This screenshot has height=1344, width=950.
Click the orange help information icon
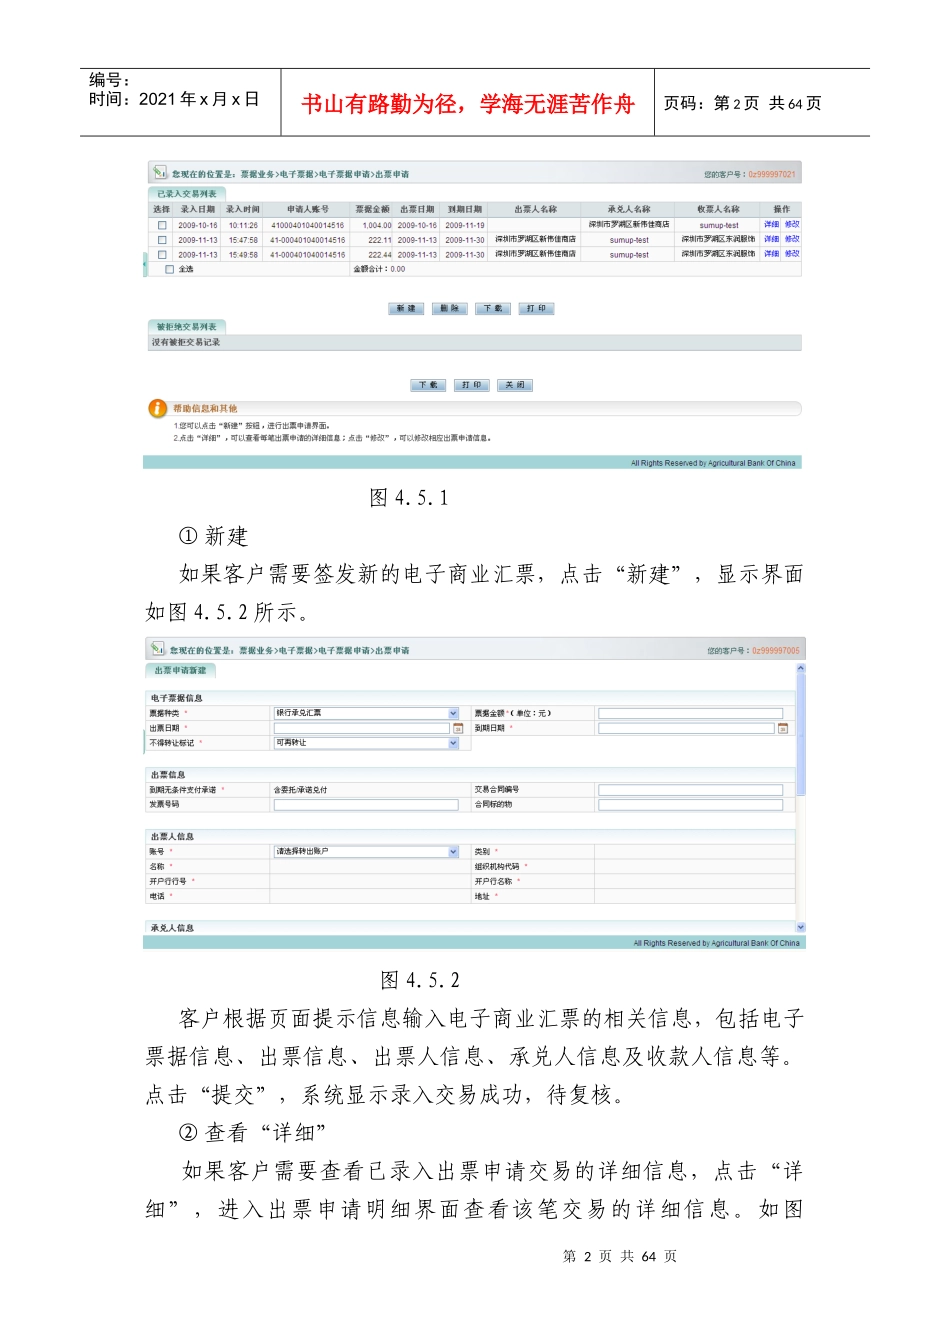pos(157,408)
